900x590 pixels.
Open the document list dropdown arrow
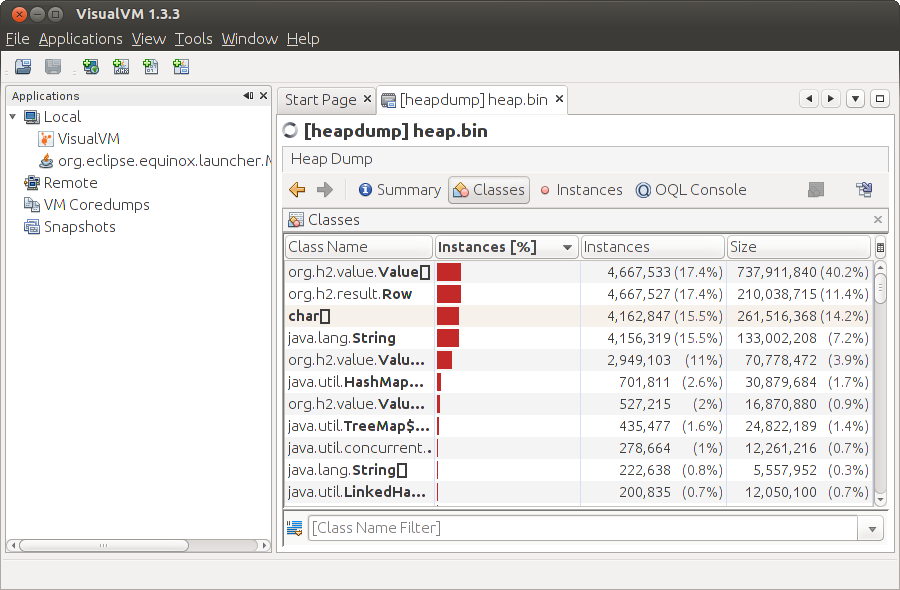855,99
